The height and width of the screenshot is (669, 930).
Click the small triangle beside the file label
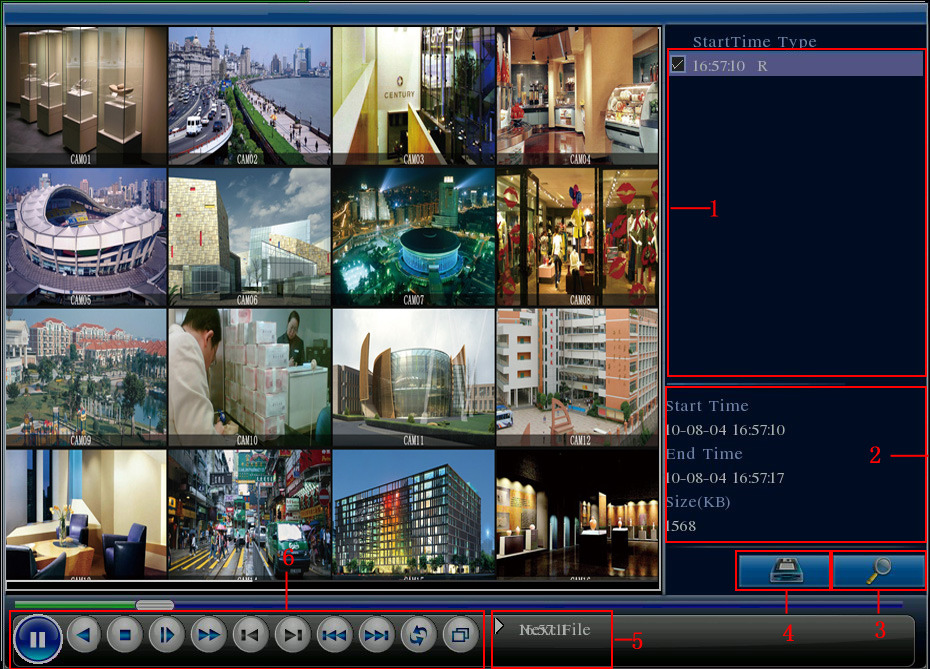pyautogui.click(x=499, y=625)
